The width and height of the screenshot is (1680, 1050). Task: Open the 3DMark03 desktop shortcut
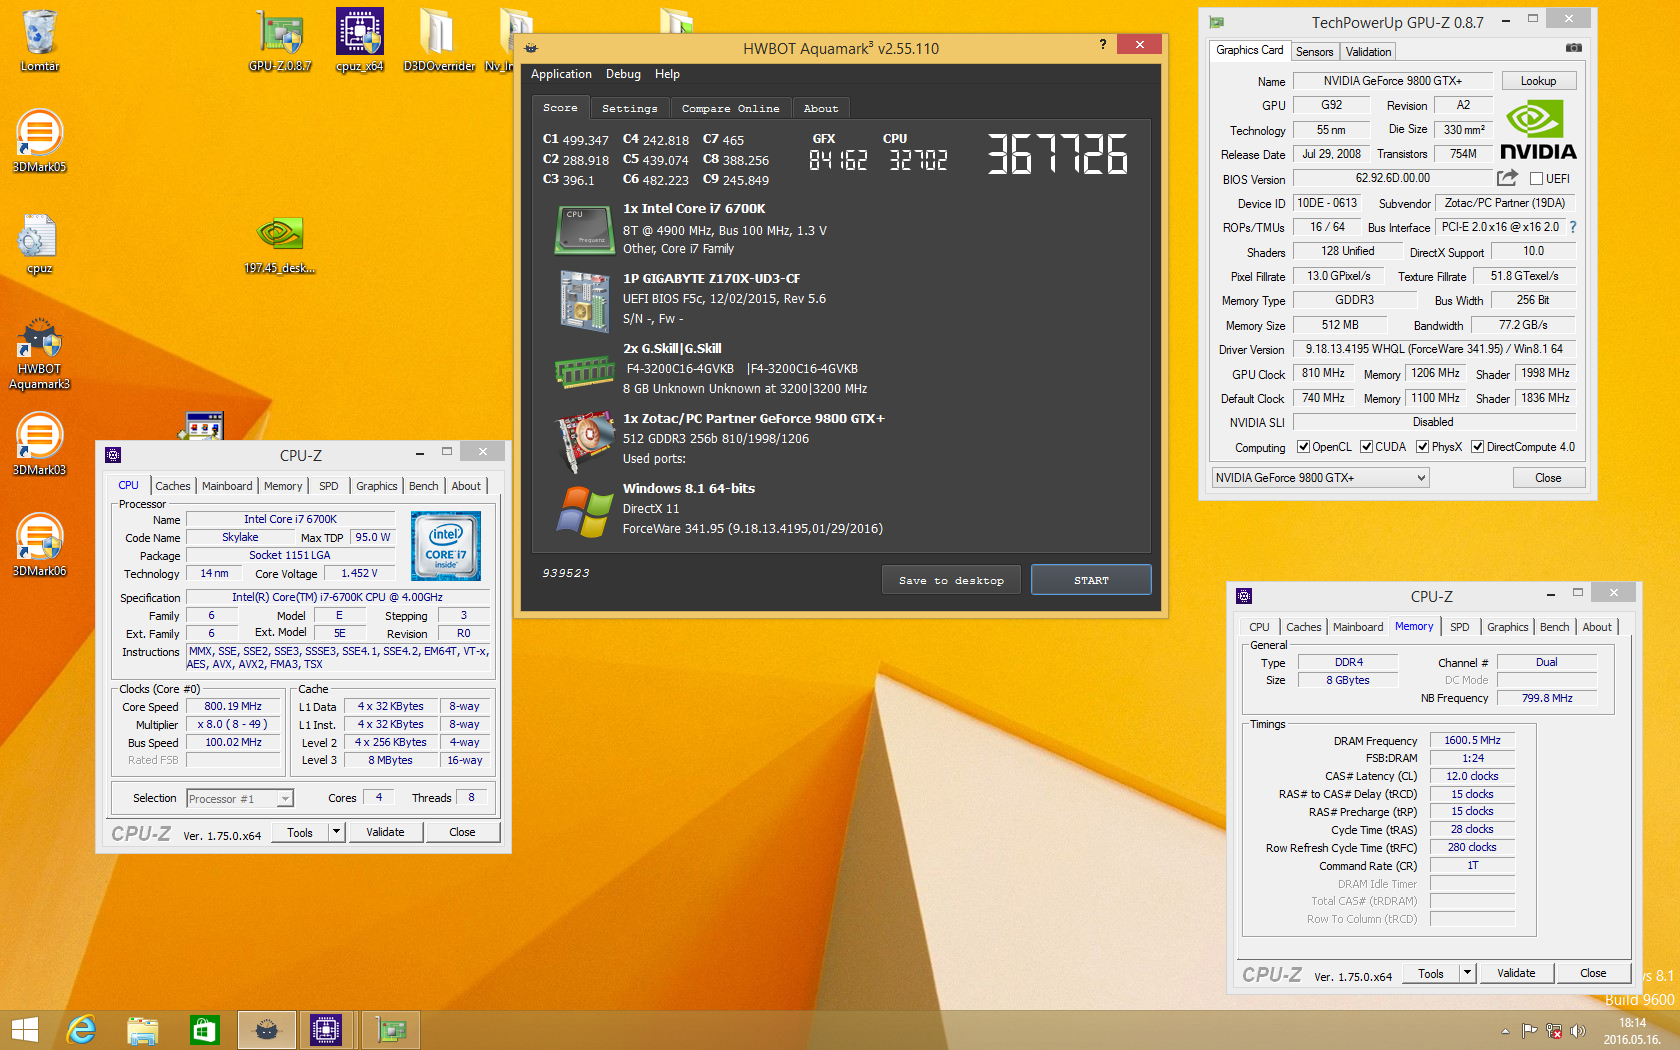point(40,444)
